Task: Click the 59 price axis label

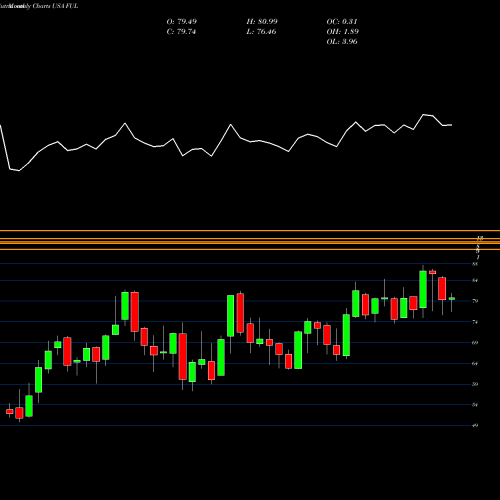Action: (475, 384)
